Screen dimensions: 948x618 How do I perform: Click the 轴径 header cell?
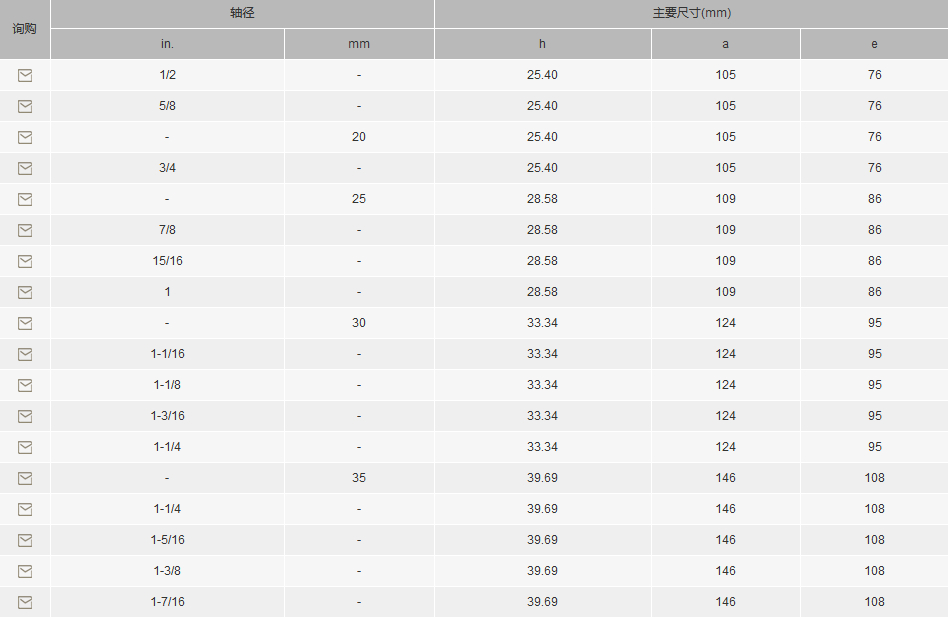coord(242,14)
